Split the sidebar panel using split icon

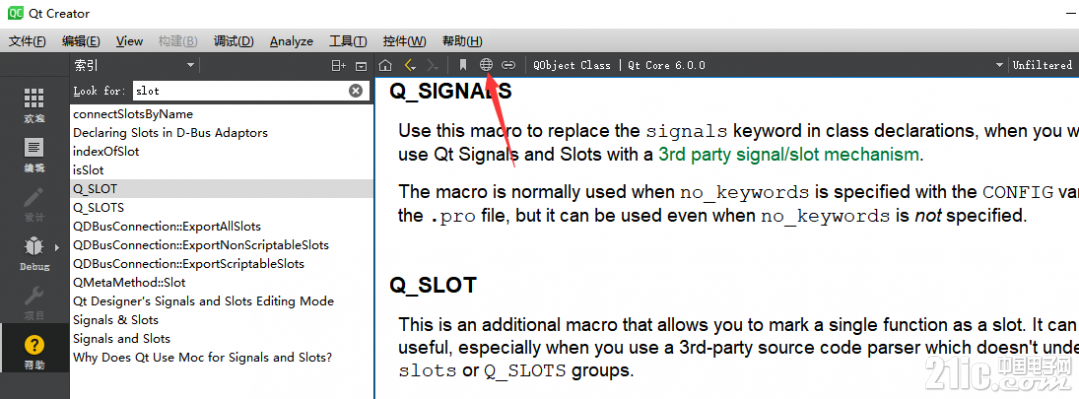click(x=338, y=65)
